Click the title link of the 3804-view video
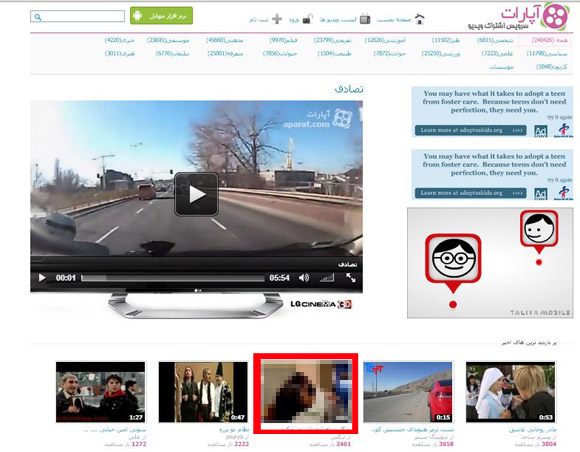Screen dimensions: 580x452 click(532, 430)
